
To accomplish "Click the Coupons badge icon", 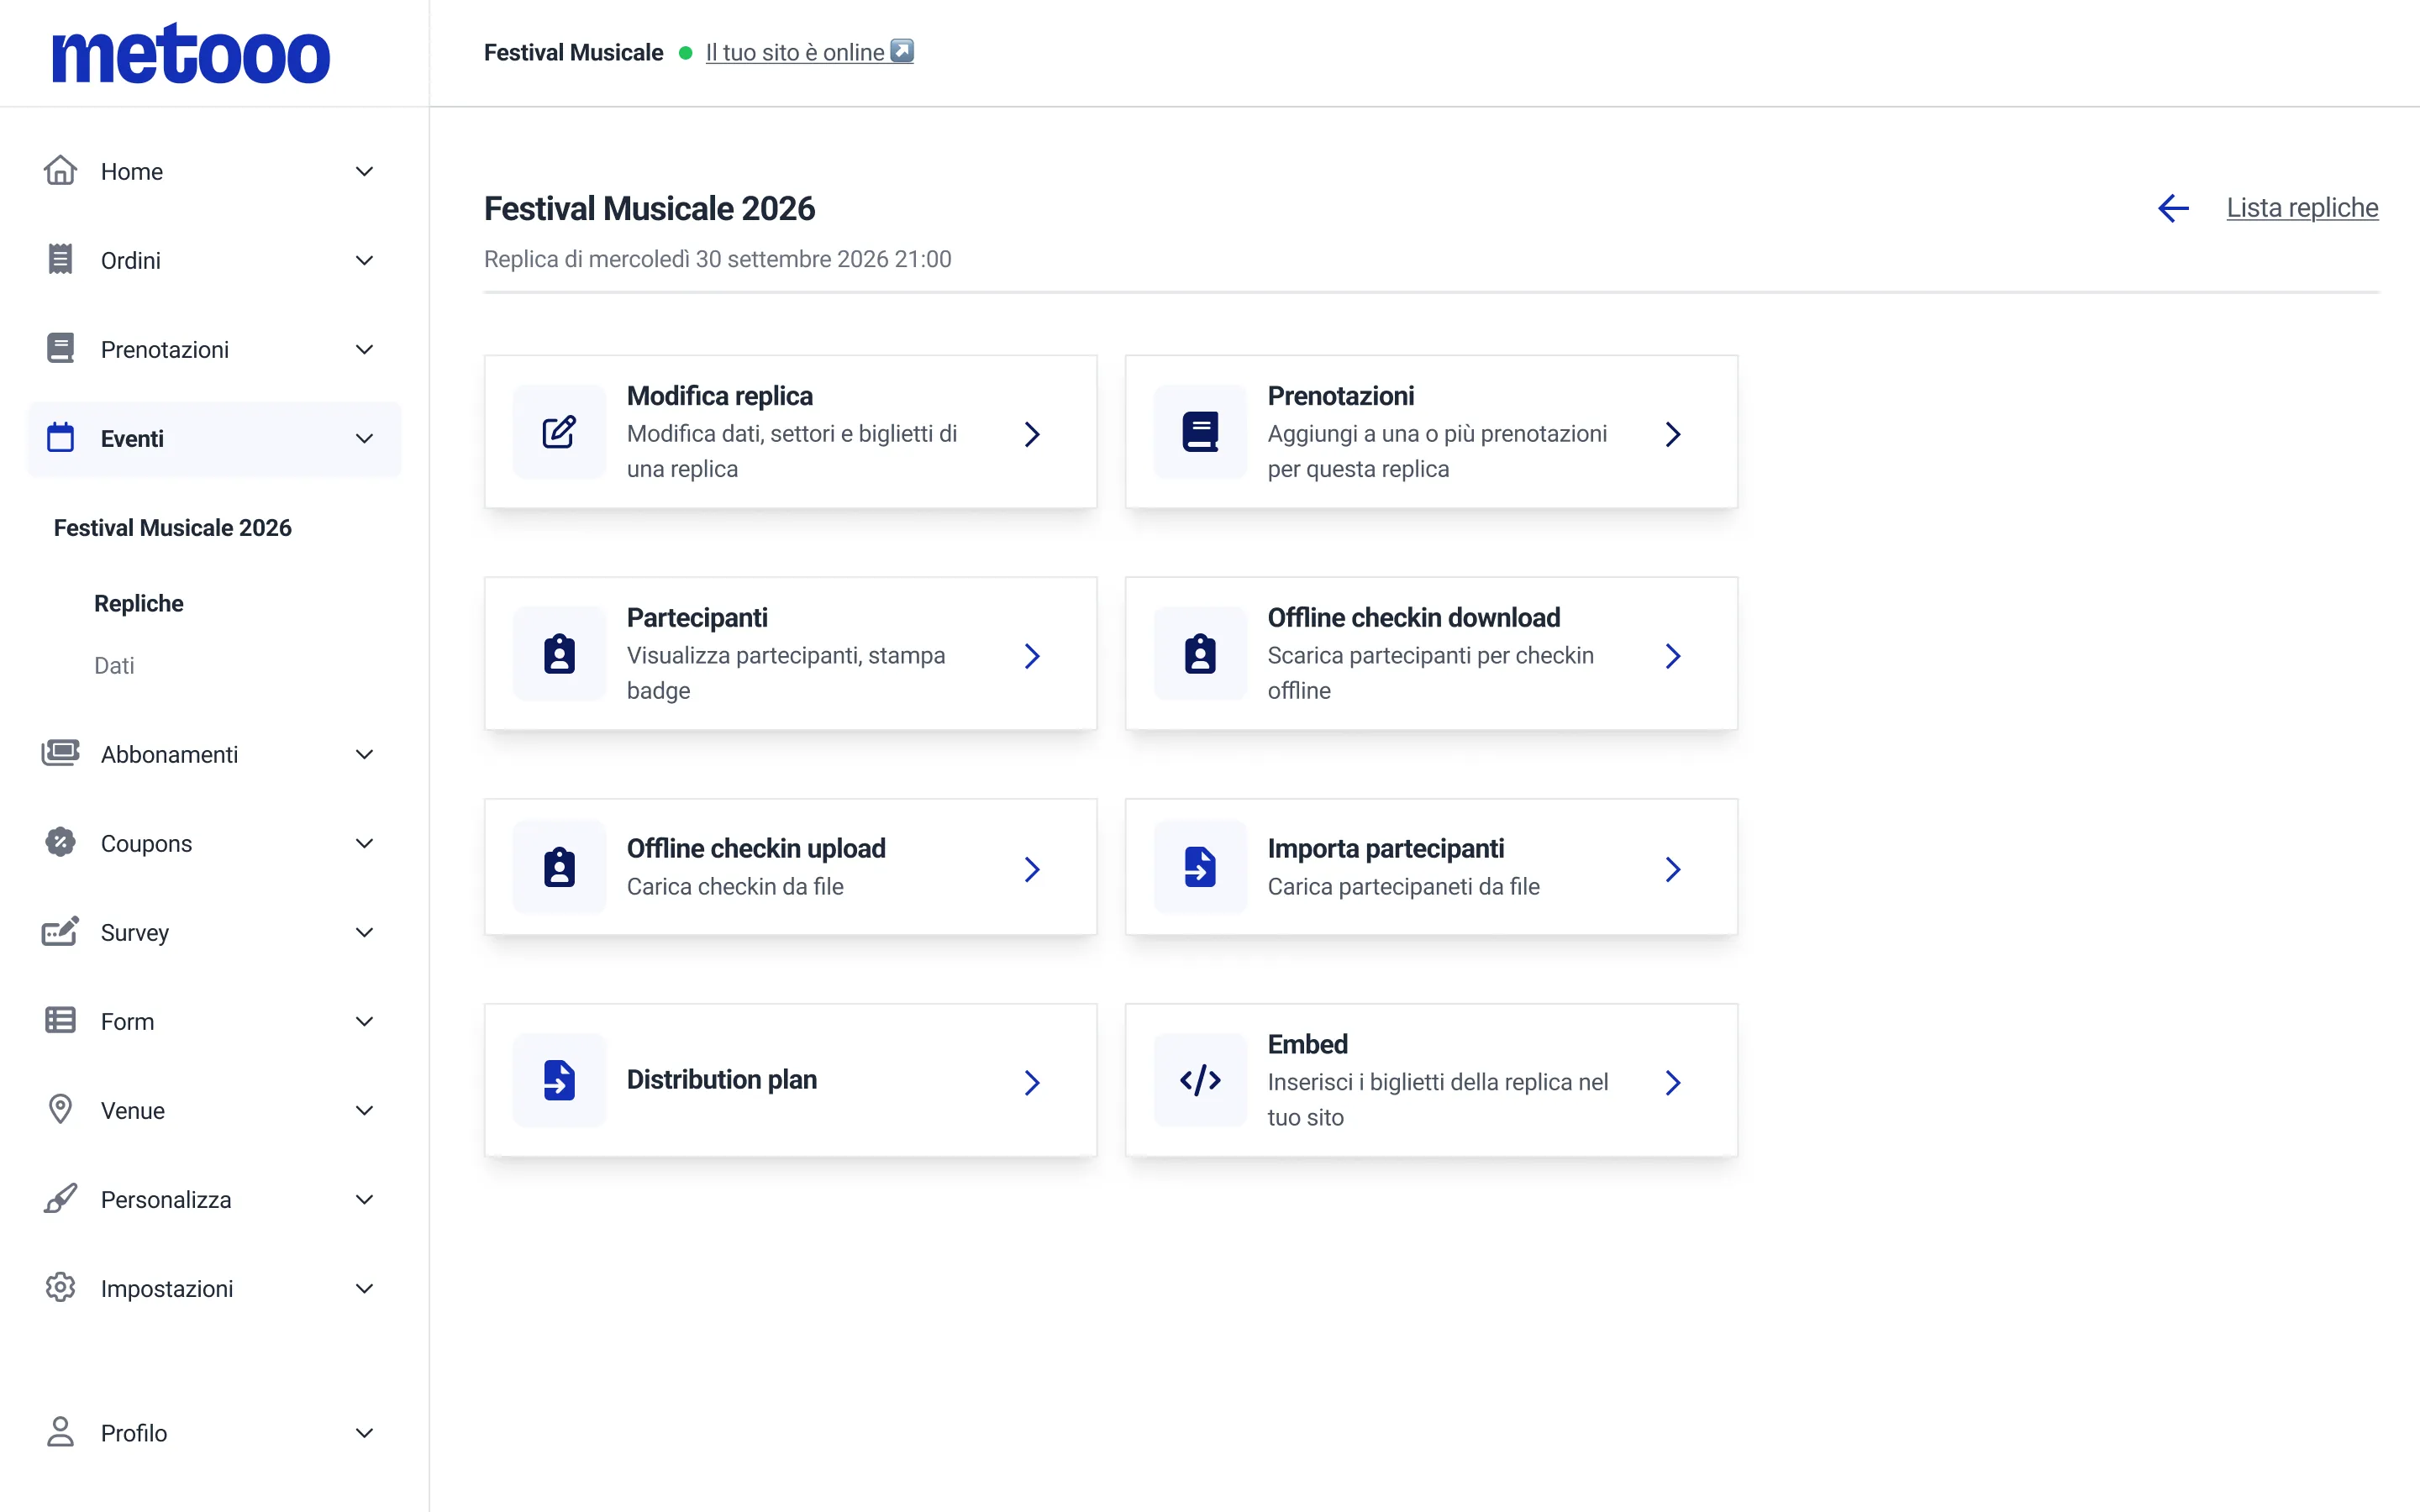I will pyautogui.click(x=60, y=843).
